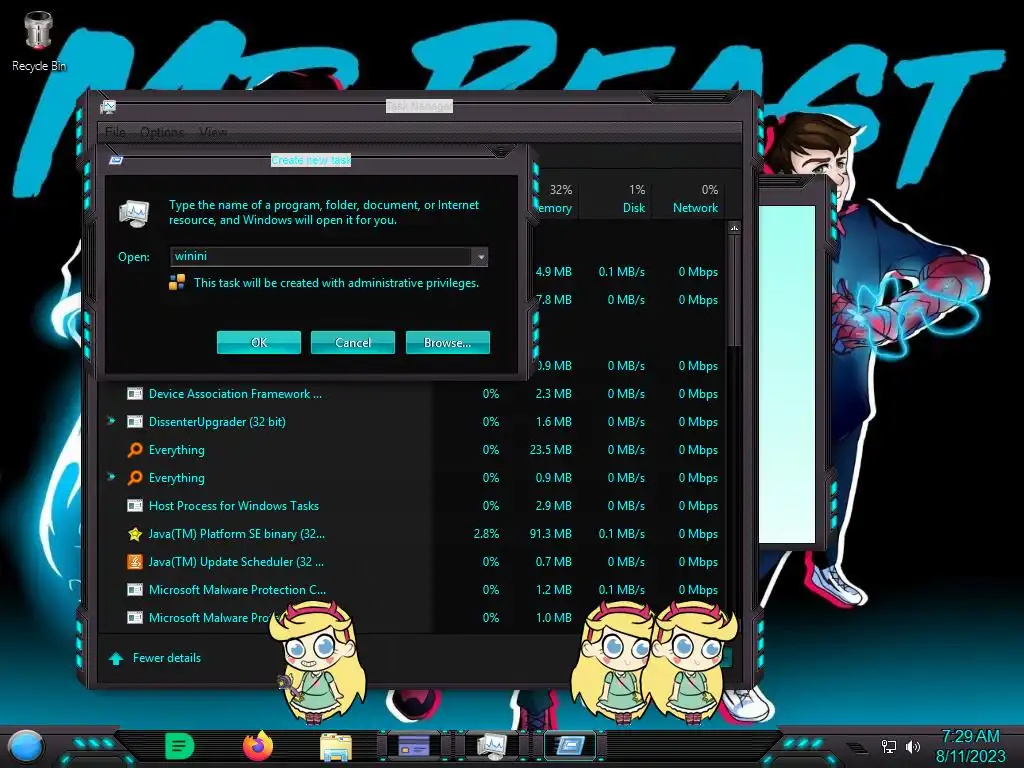Select the DissenterUpgrader process icon
This screenshot has height=768, width=1024.
point(135,422)
